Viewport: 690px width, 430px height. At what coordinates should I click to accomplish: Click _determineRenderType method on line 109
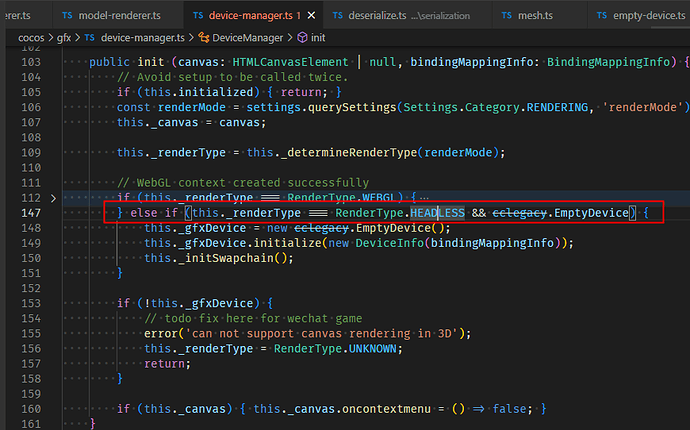click(349, 153)
